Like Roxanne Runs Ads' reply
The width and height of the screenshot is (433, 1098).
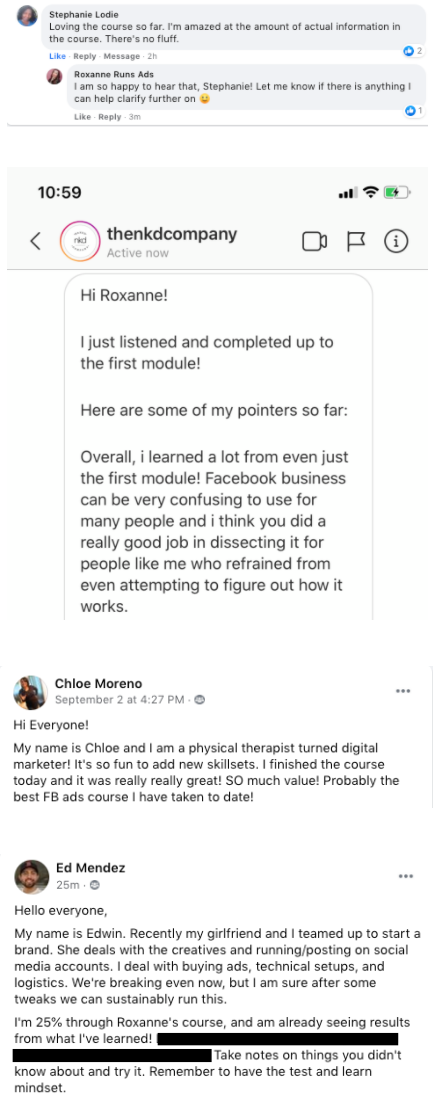(82, 116)
